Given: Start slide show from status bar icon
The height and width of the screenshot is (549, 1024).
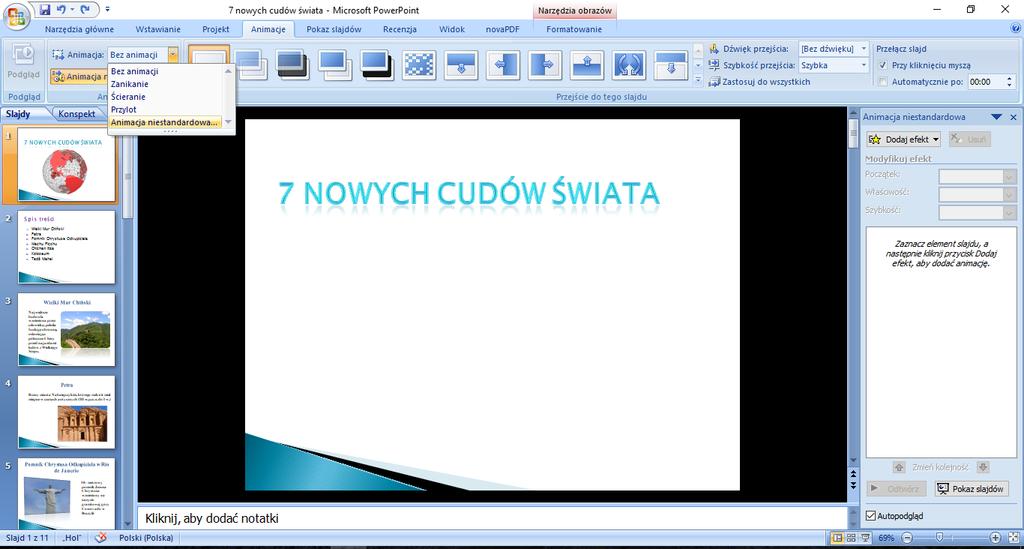Looking at the screenshot, I should (865, 538).
